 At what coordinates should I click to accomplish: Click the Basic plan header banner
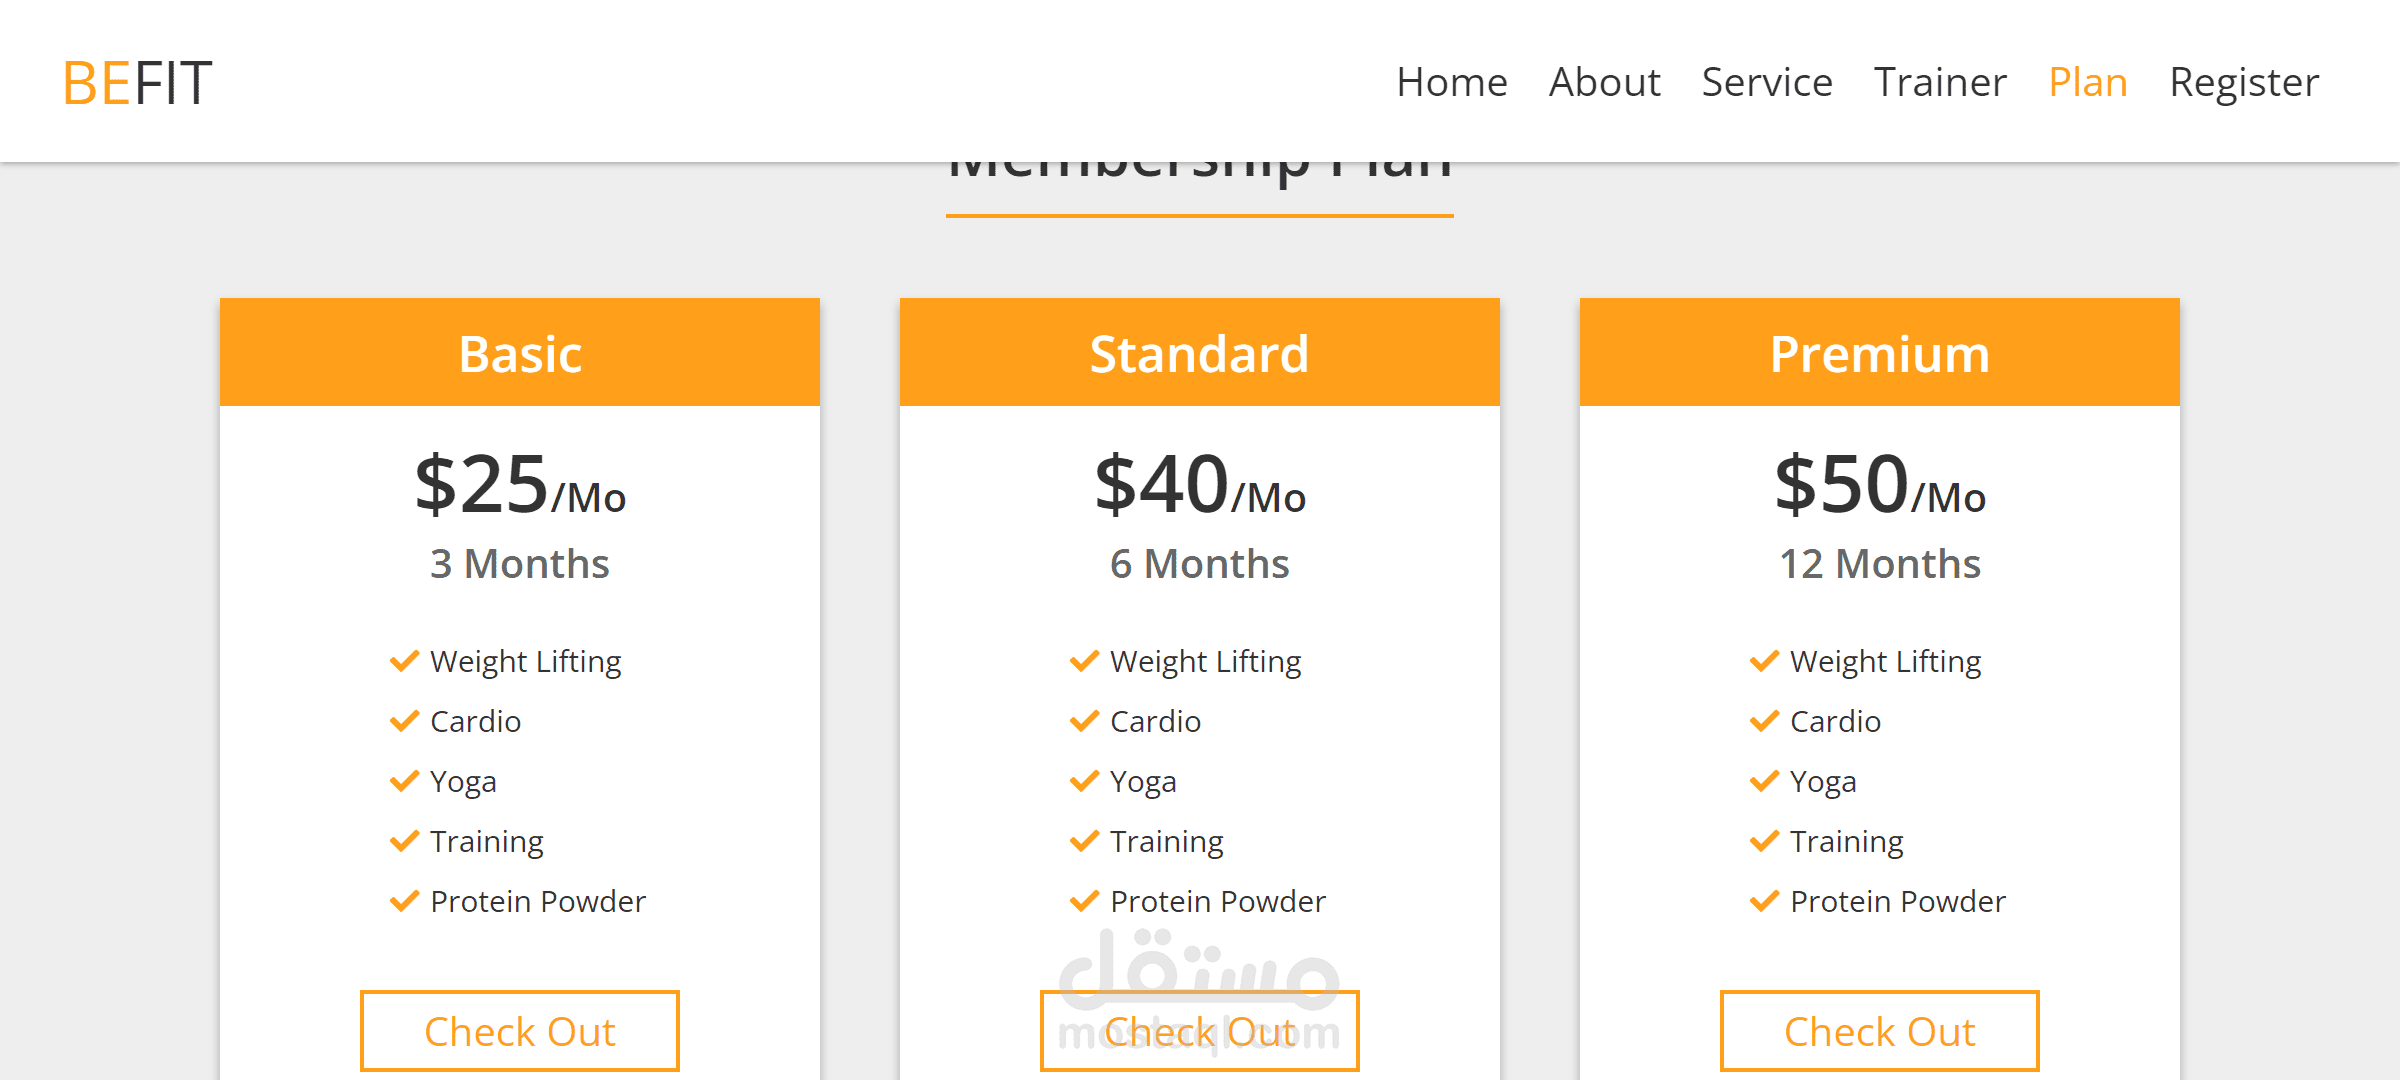click(x=519, y=353)
